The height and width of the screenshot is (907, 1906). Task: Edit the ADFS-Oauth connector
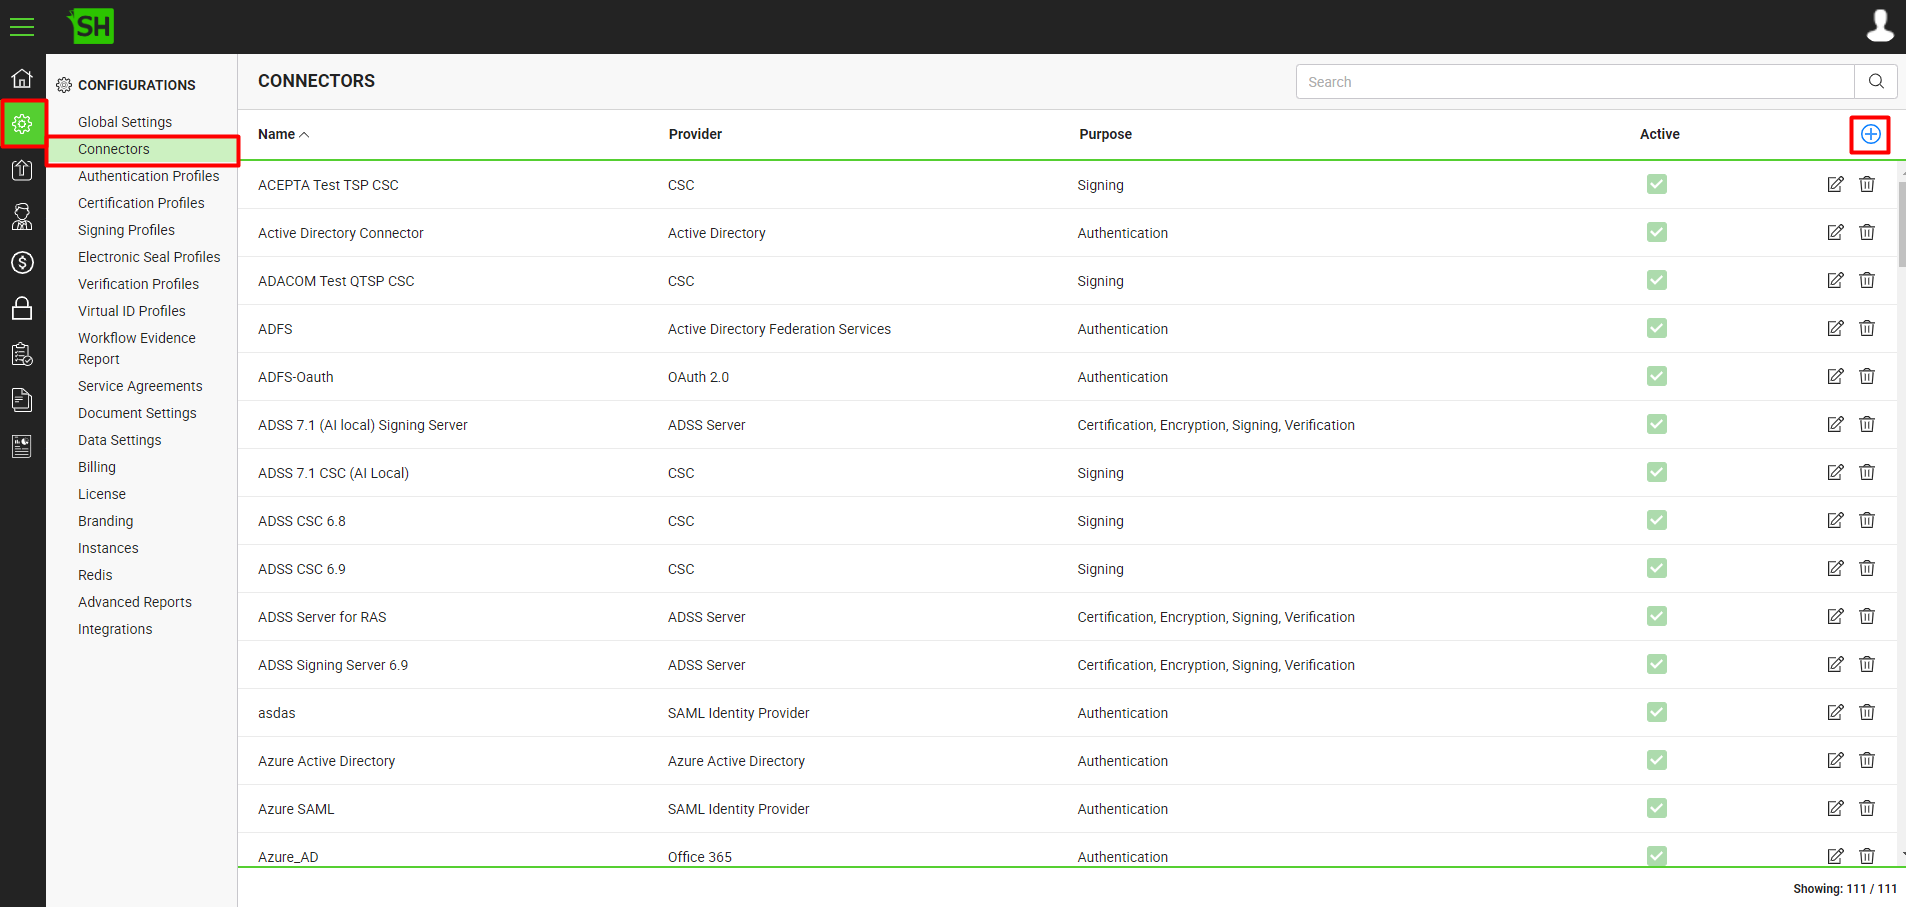1835,376
